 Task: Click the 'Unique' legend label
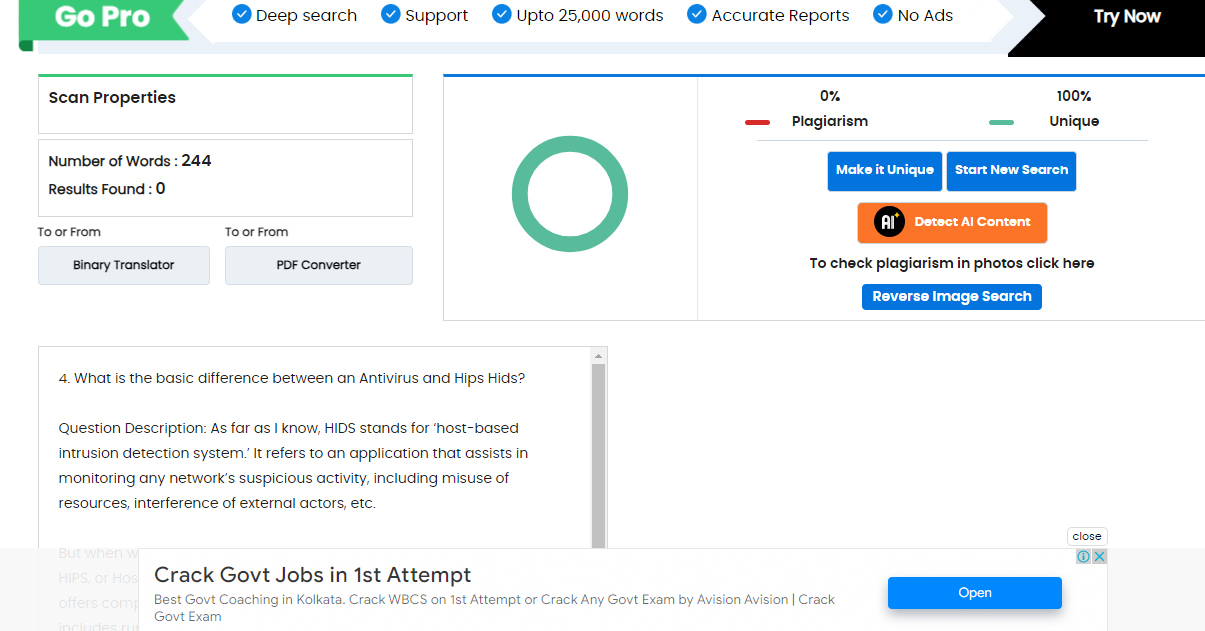tap(1074, 122)
